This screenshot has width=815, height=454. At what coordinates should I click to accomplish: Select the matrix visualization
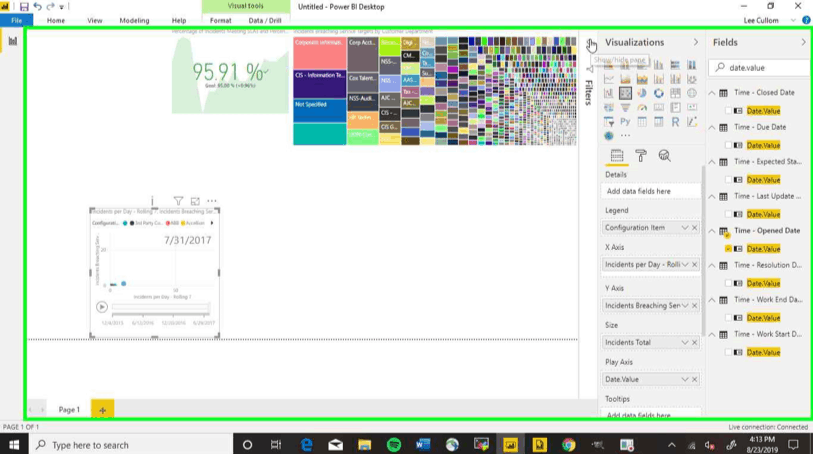pyautogui.click(x=659, y=122)
